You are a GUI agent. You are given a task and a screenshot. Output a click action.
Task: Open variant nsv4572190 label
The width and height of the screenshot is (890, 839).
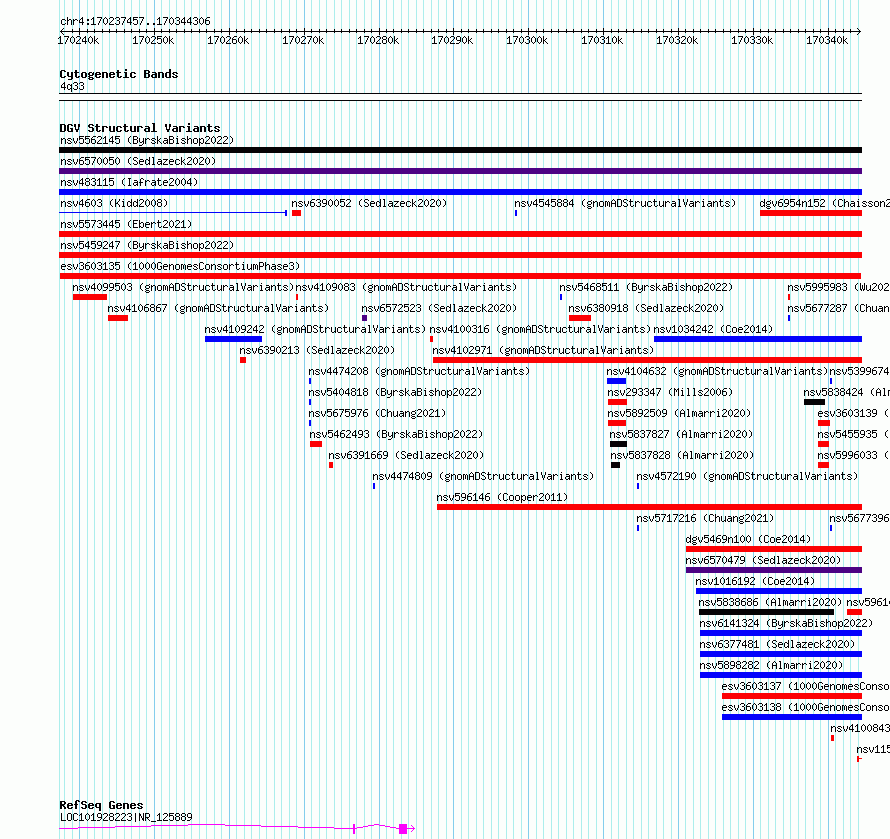coord(747,476)
